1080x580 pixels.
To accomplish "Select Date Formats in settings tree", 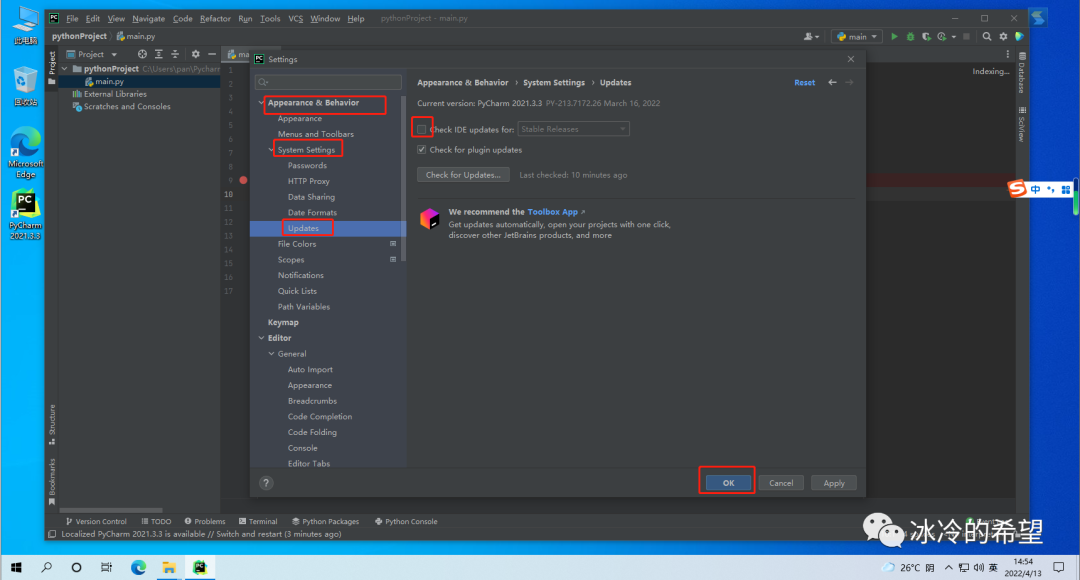I will pyautogui.click(x=312, y=213).
